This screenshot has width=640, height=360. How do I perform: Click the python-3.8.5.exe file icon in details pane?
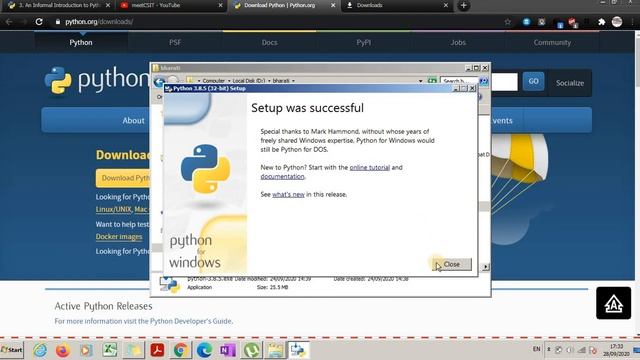169,284
